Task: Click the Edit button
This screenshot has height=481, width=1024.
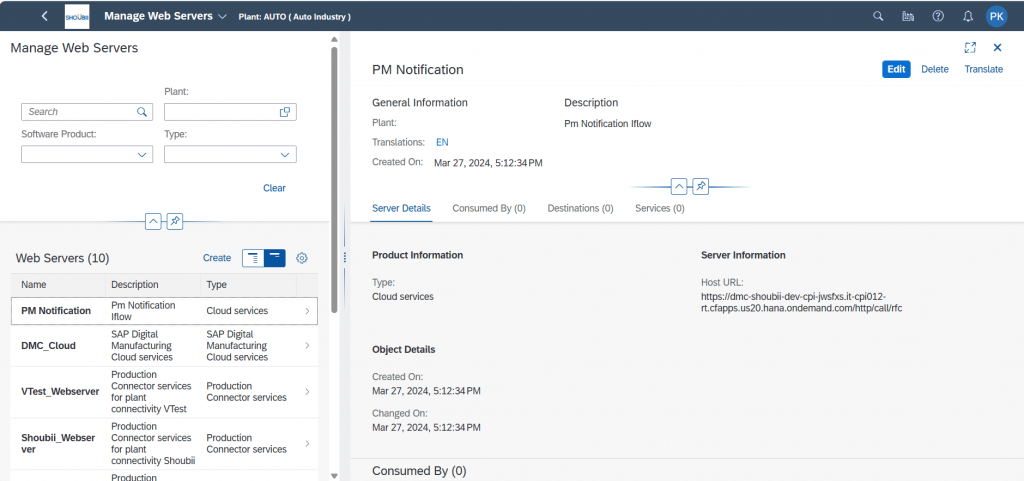Action: click(896, 69)
